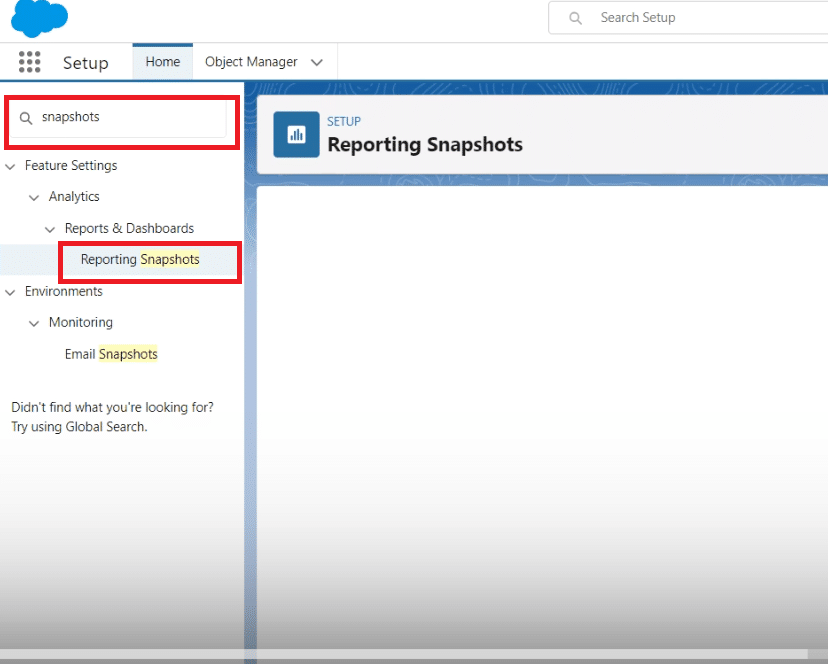Image resolution: width=830 pixels, height=664 pixels.
Task: Click the Quick Find box containing snapshots
Action: point(119,118)
